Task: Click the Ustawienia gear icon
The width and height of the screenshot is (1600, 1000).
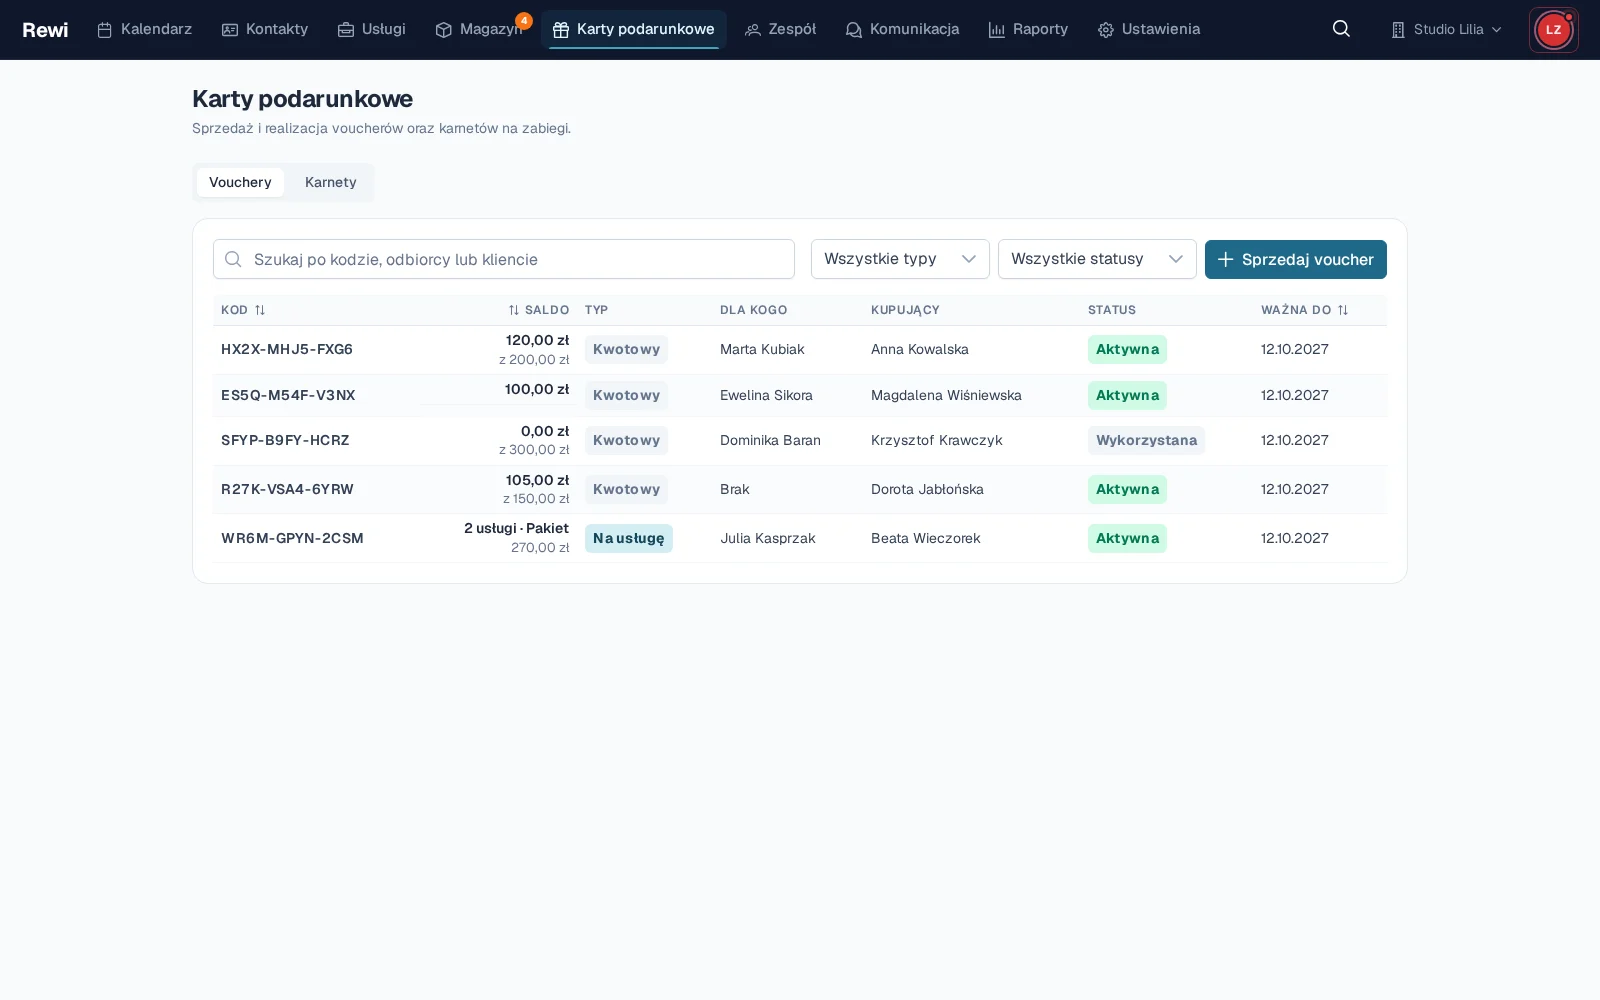Action: tap(1105, 30)
